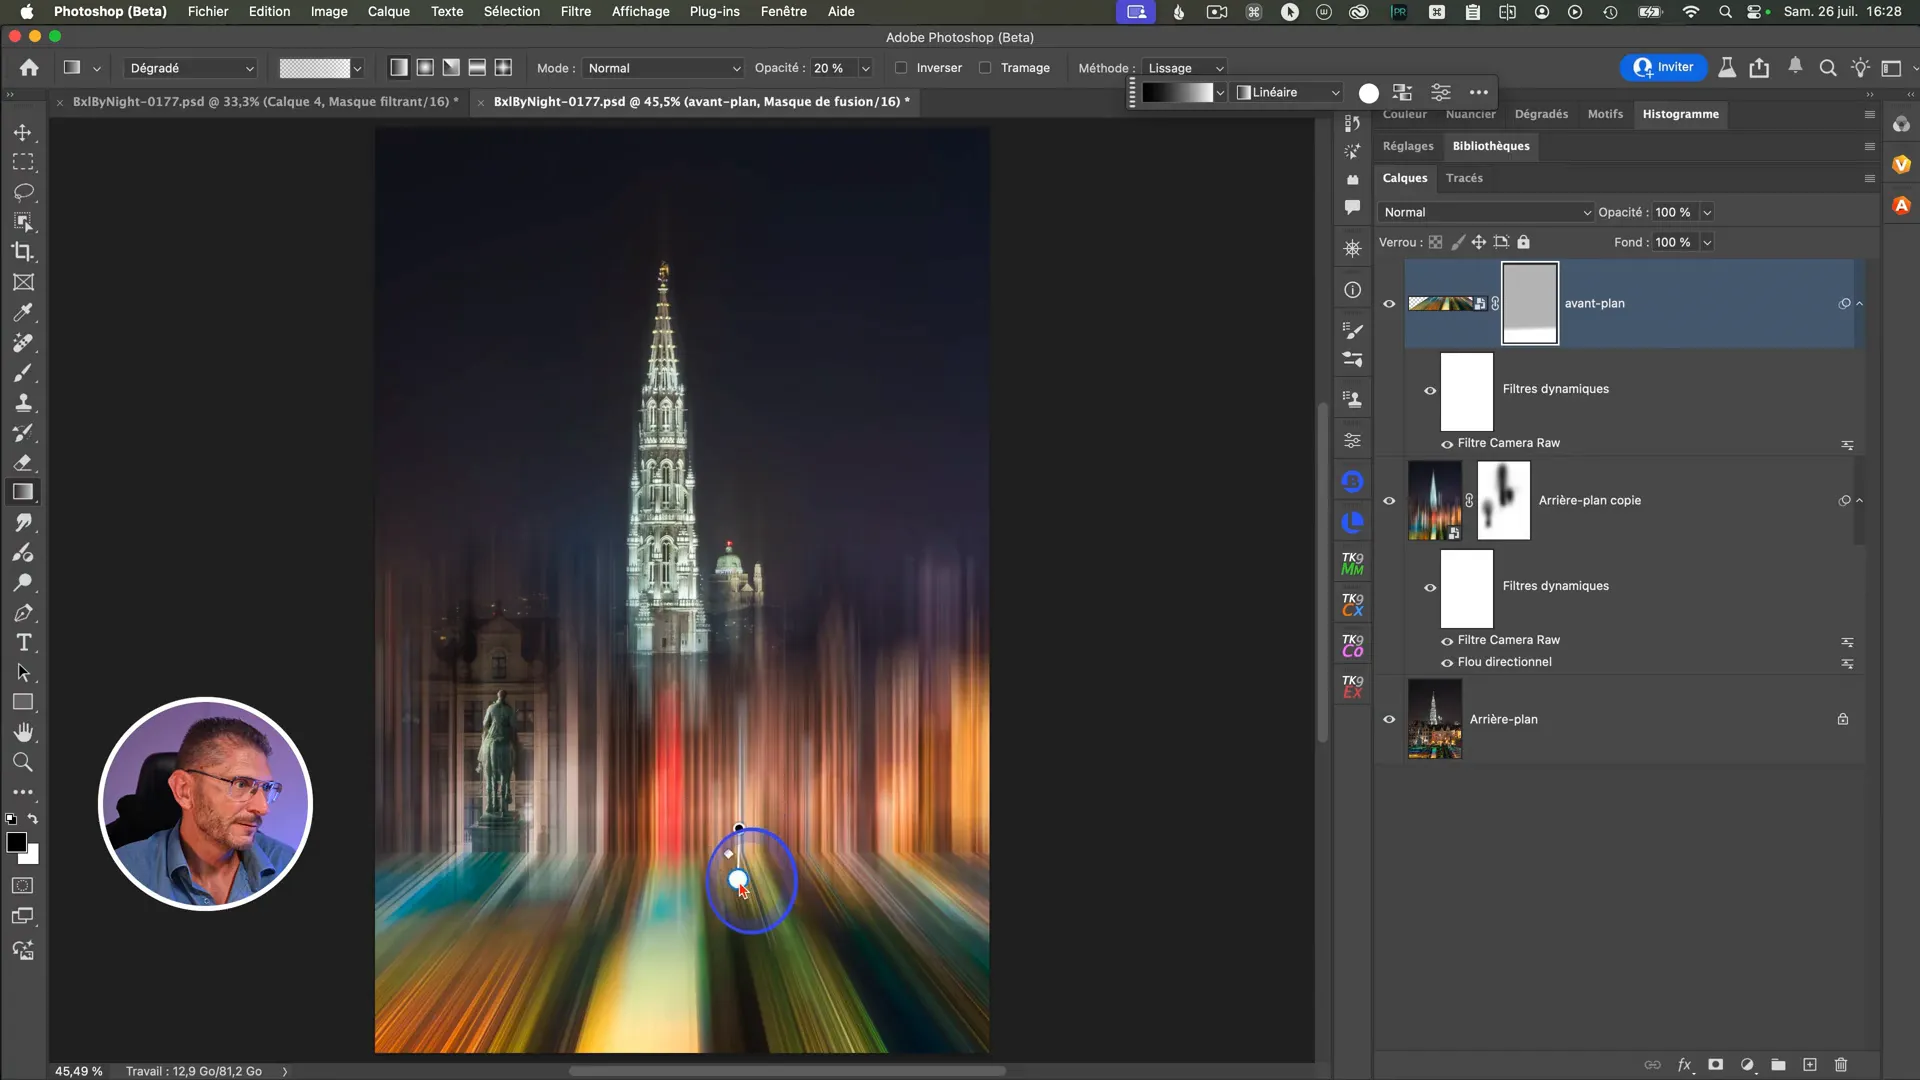Open the Opacité 20 % dropdown
The width and height of the screenshot is (1920, 1080).
tap(865, 68)
